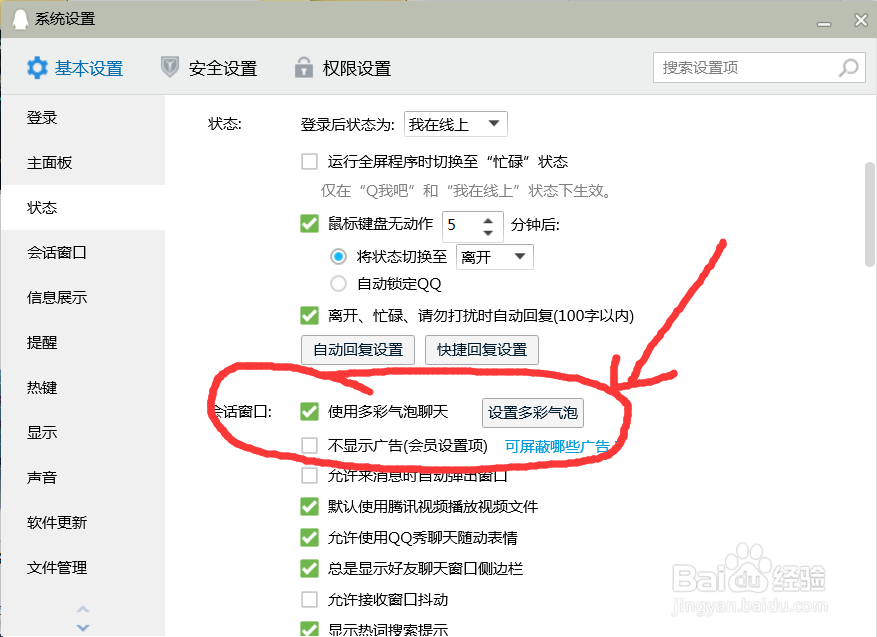Click the gear icon for basic settings

coord(37,68)
